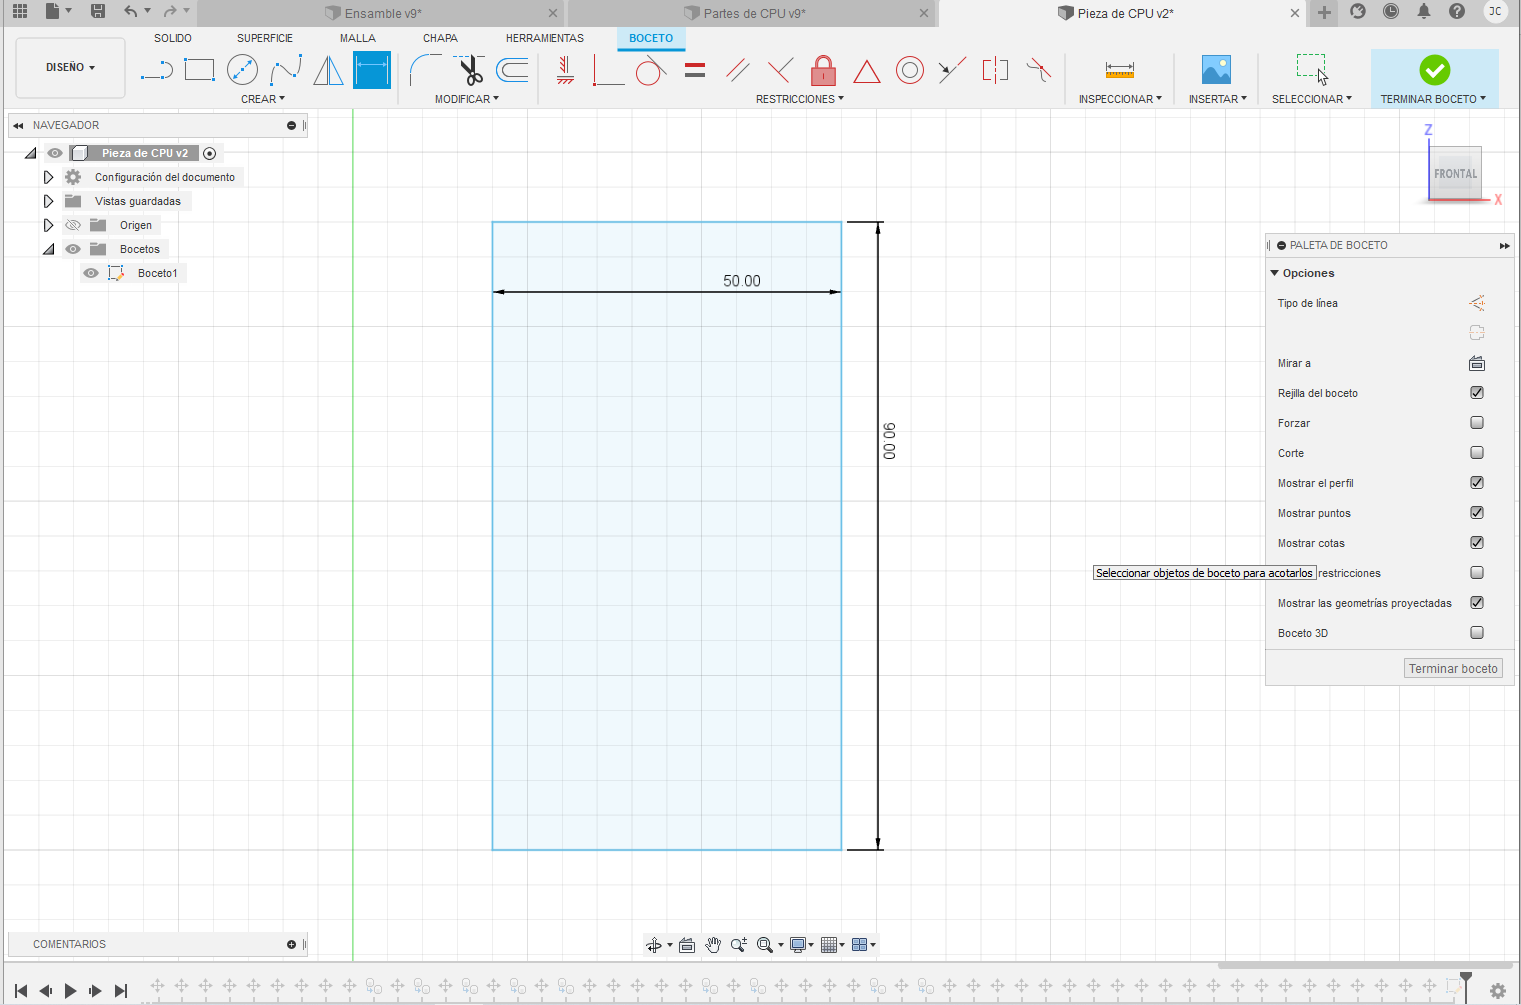Click the Save icon
Image resolution: width=1521 pixels, height=1005 pixels.
pyautogui.click(x=98, y=11)
